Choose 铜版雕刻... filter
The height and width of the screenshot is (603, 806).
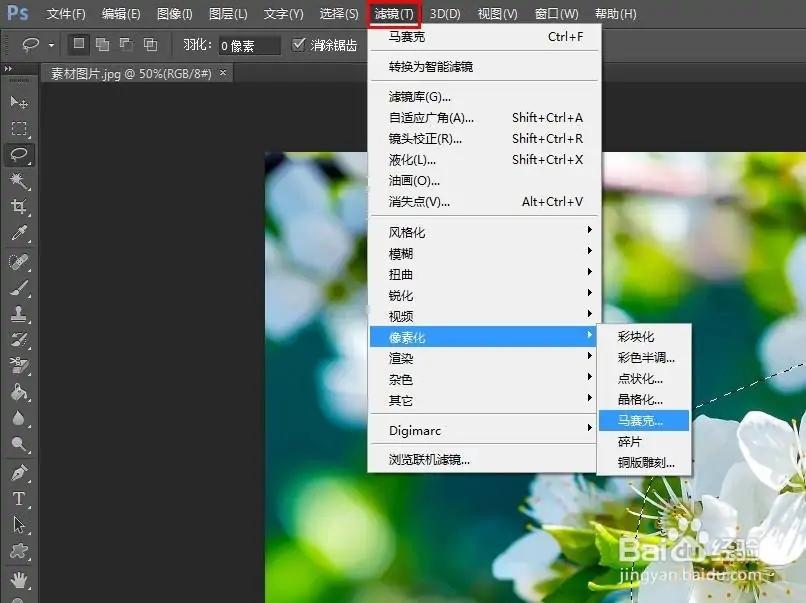(644, 462)
